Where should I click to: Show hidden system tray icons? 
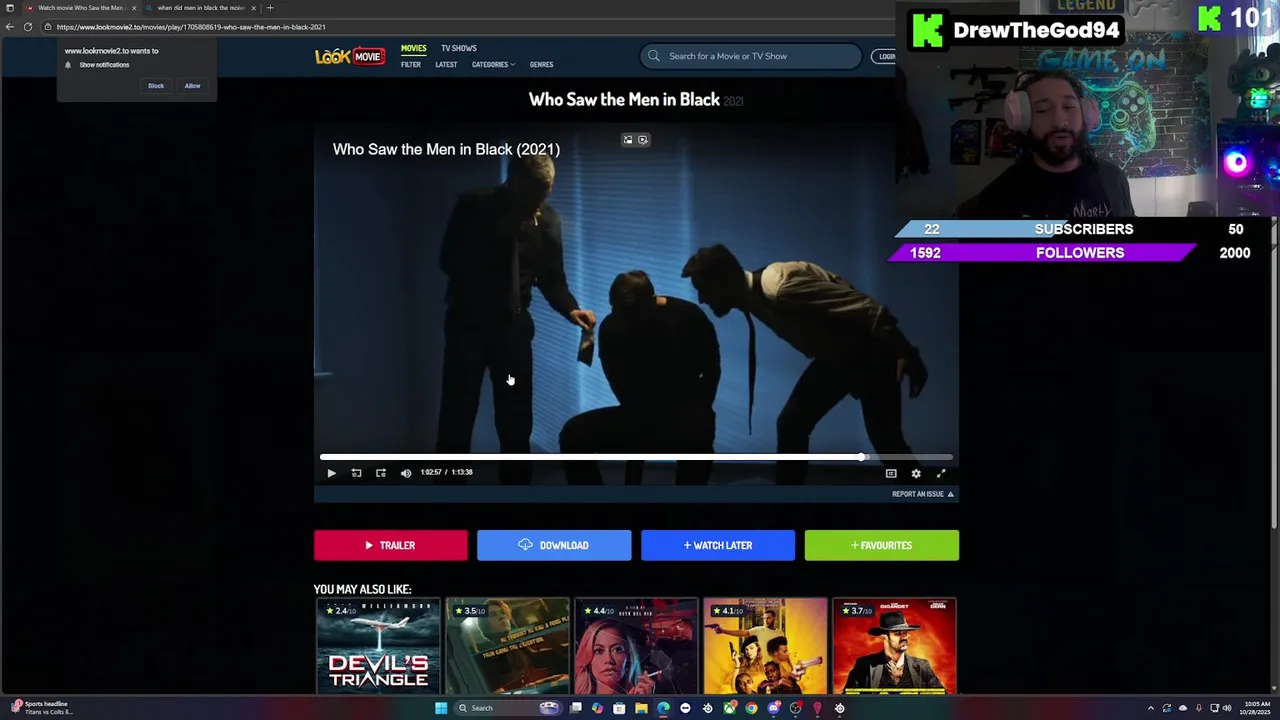pyautogui.click(x=1151, y=708)
